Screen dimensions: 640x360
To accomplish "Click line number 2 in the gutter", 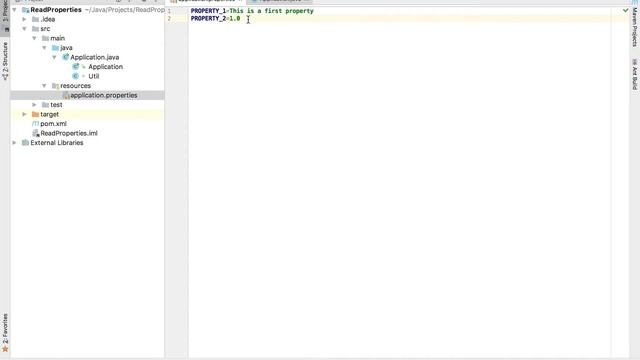I will [x=169, y=18].
